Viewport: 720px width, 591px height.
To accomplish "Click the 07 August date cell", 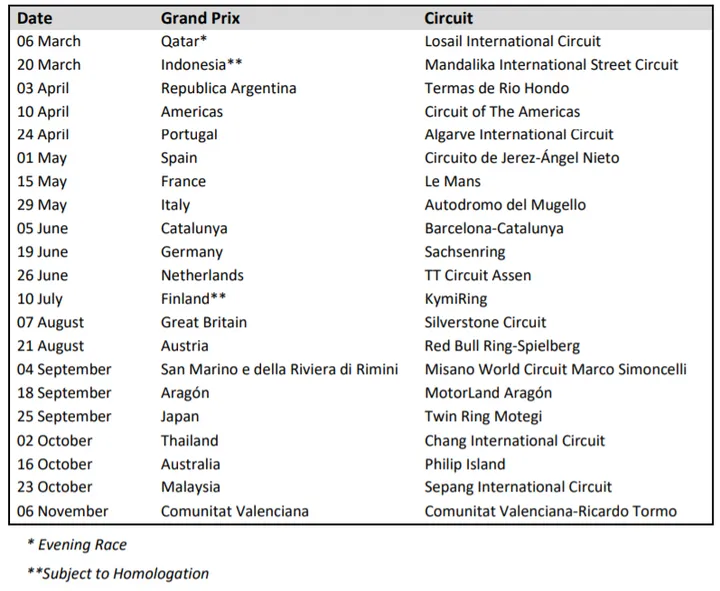I will [x=51, y=322].
